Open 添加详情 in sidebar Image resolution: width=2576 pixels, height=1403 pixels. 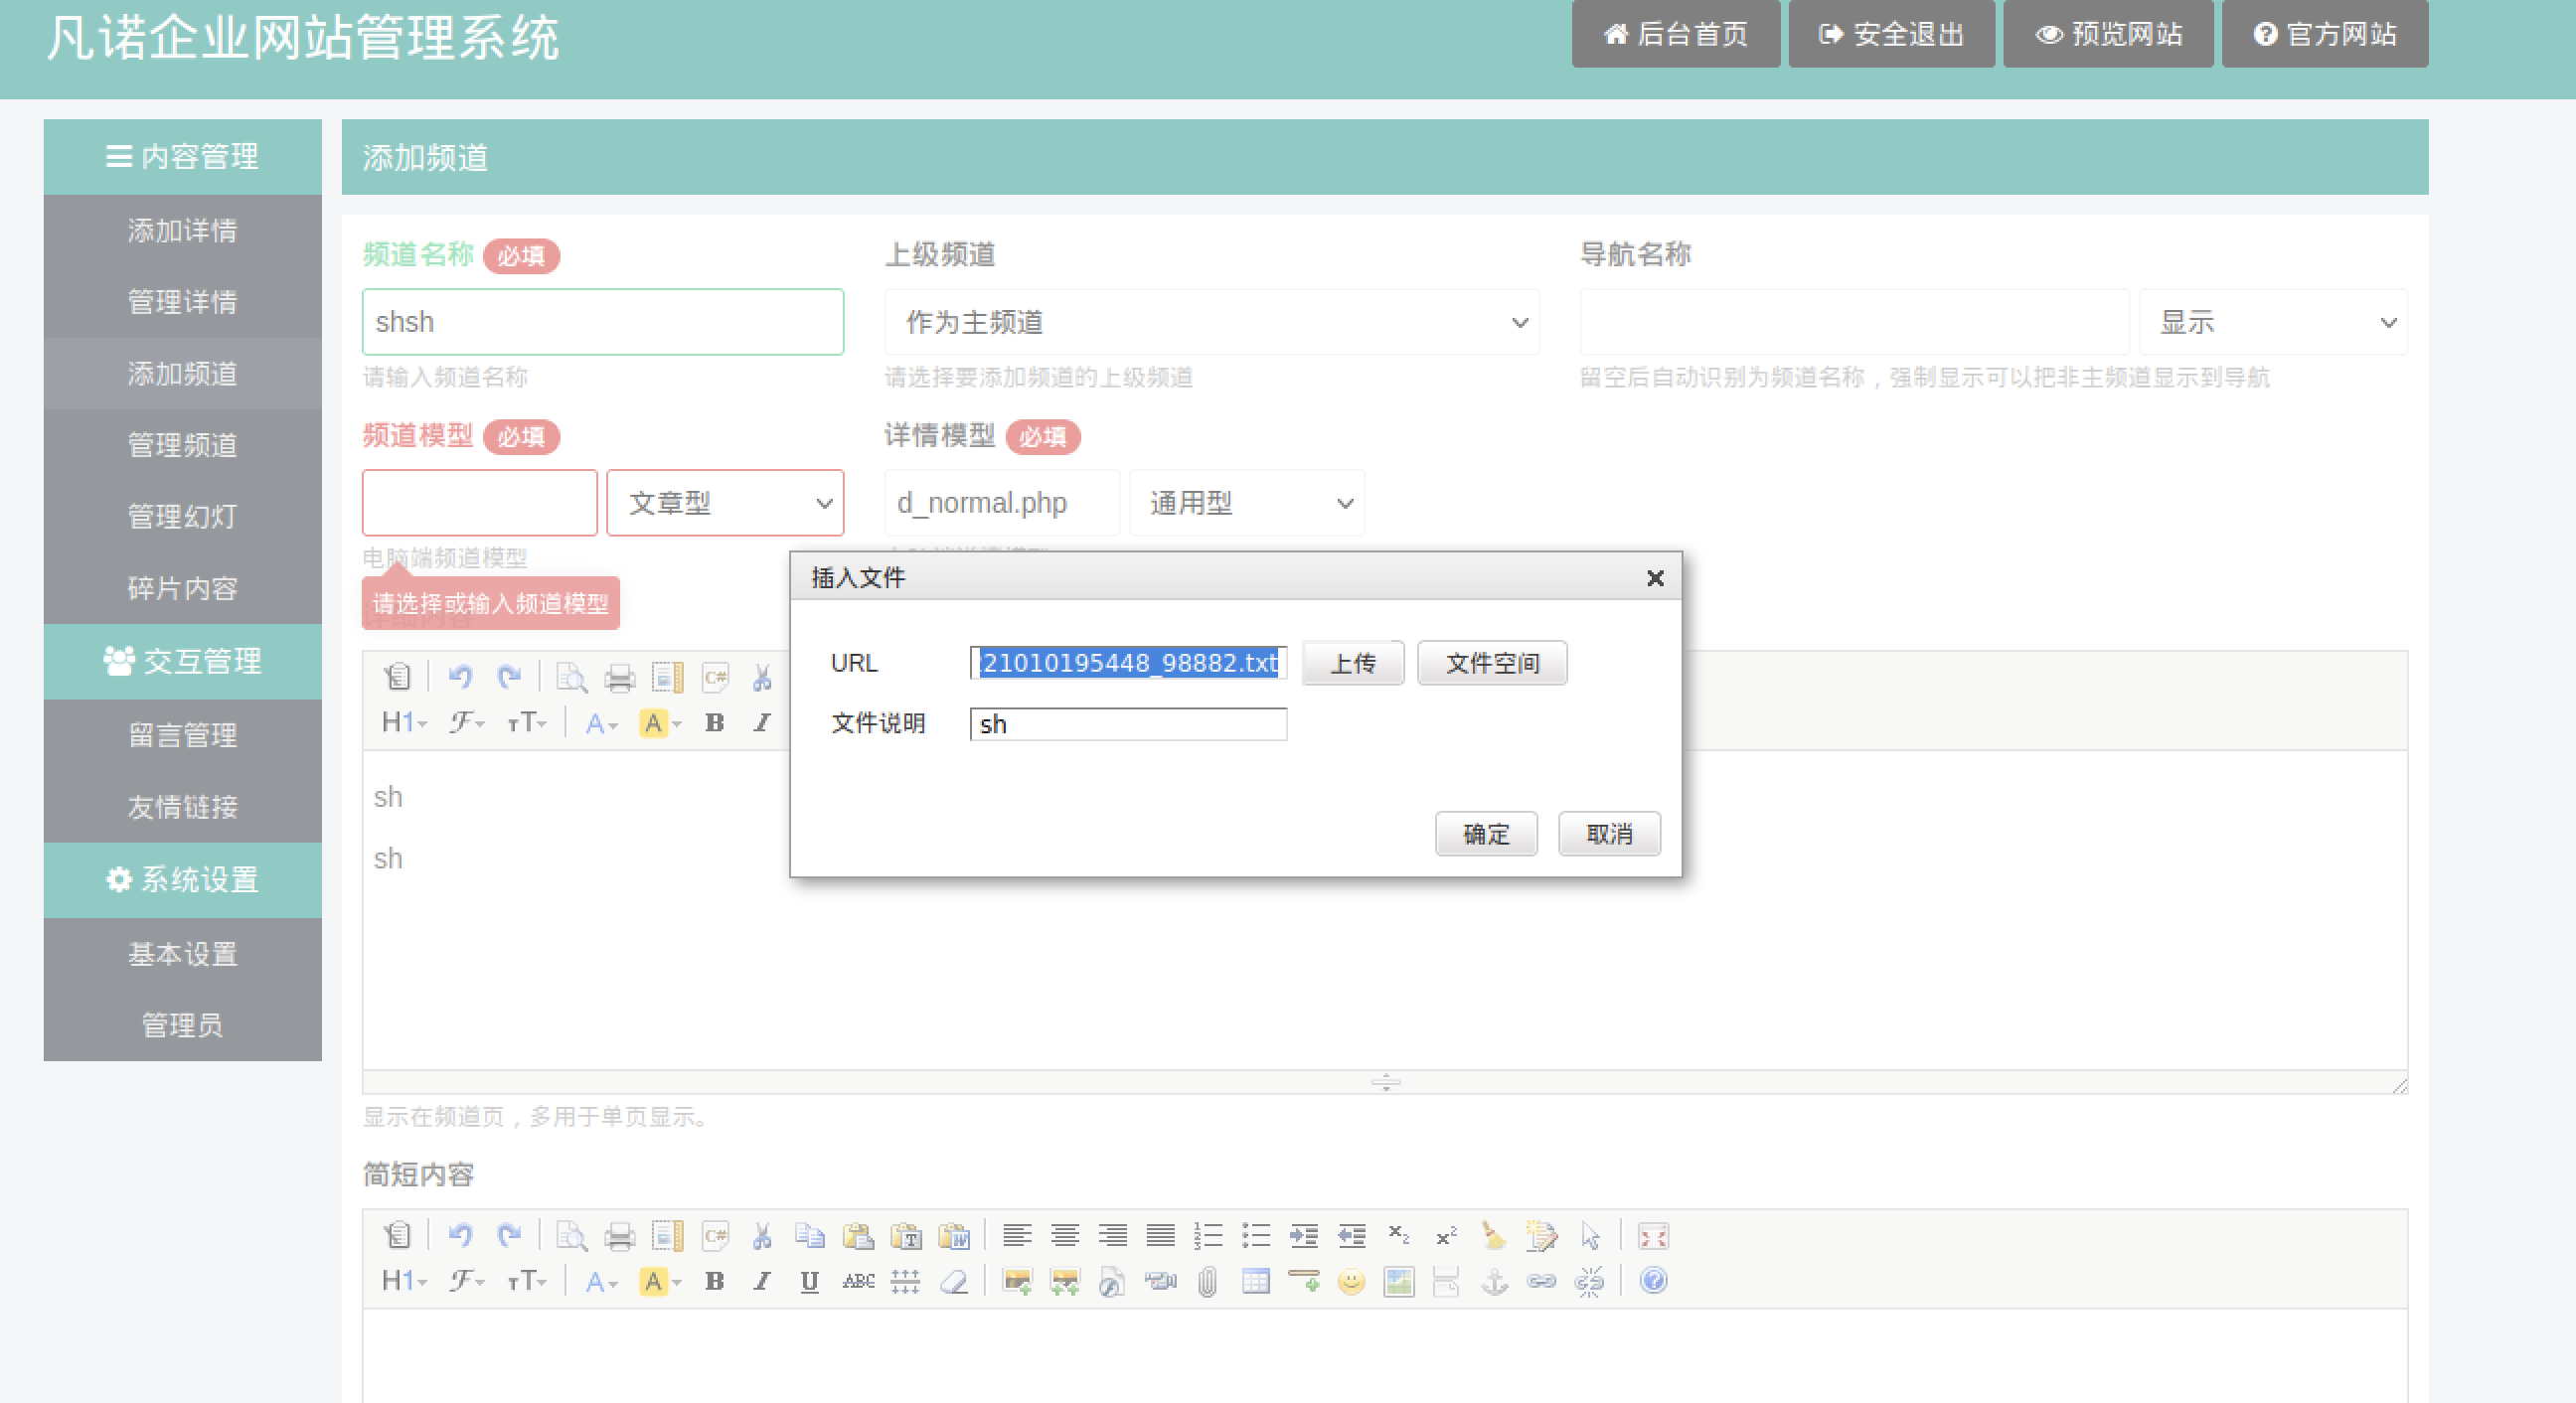(183, 231)
